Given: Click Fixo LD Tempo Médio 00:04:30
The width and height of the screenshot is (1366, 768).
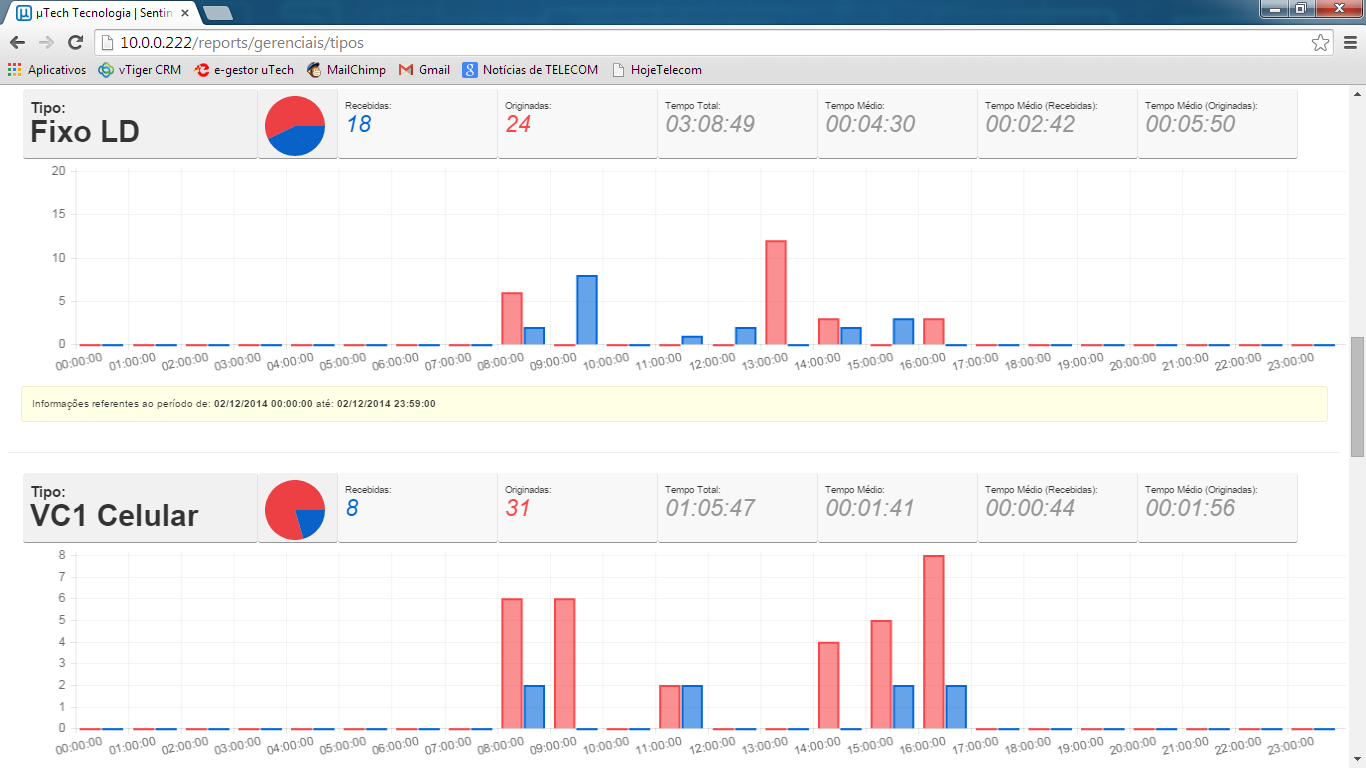Looking at the screenshot, I should [870, 124].
